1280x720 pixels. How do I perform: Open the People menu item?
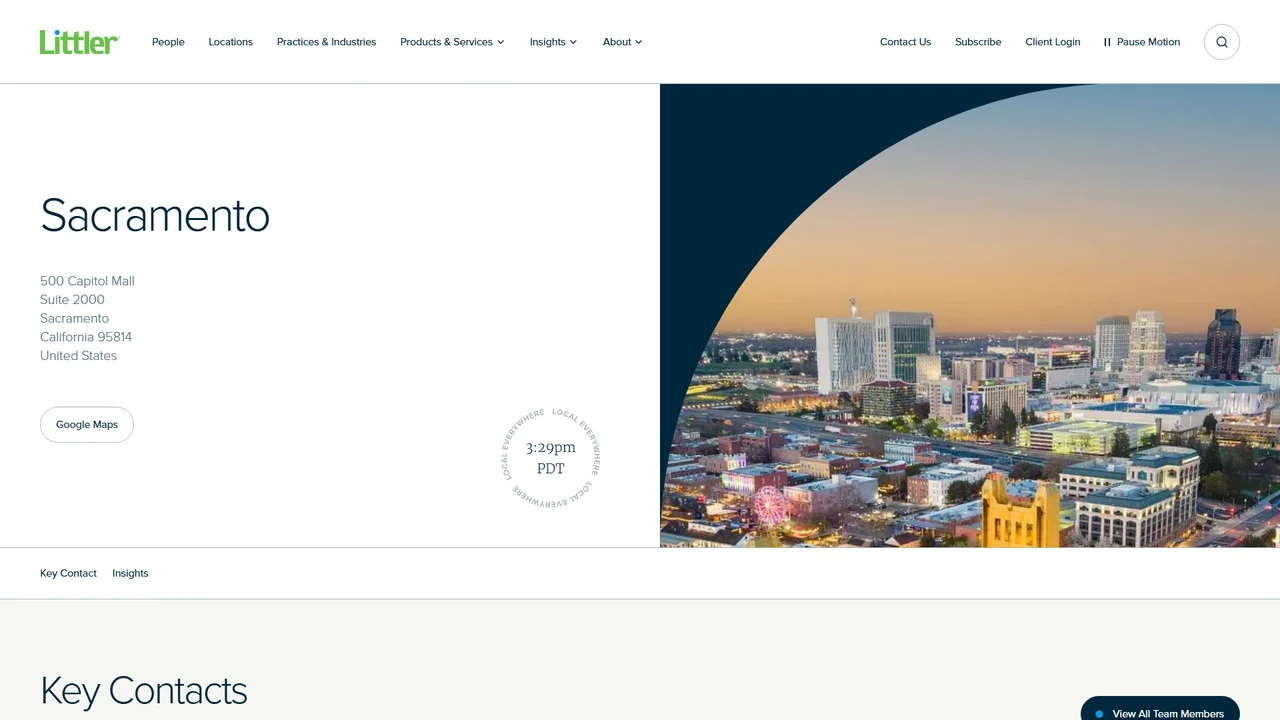click(x=168, y=42)
